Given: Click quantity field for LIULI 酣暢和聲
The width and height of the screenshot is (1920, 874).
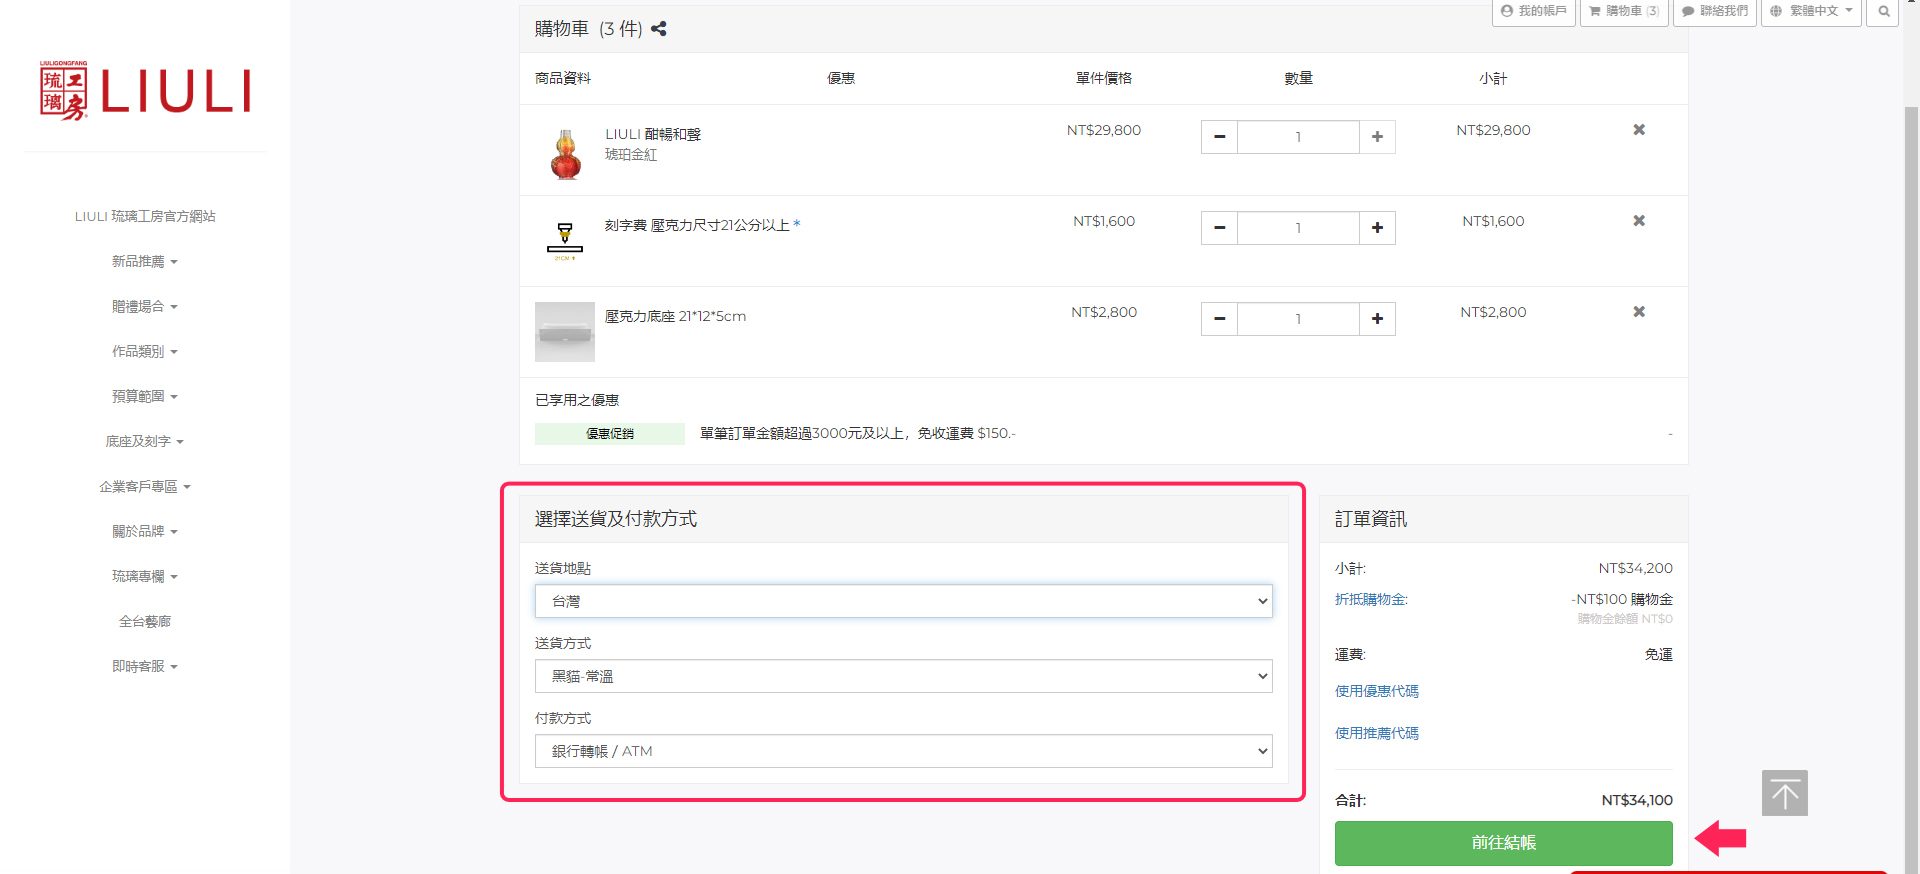Looking at the screenshot, I should (1298, 137).
